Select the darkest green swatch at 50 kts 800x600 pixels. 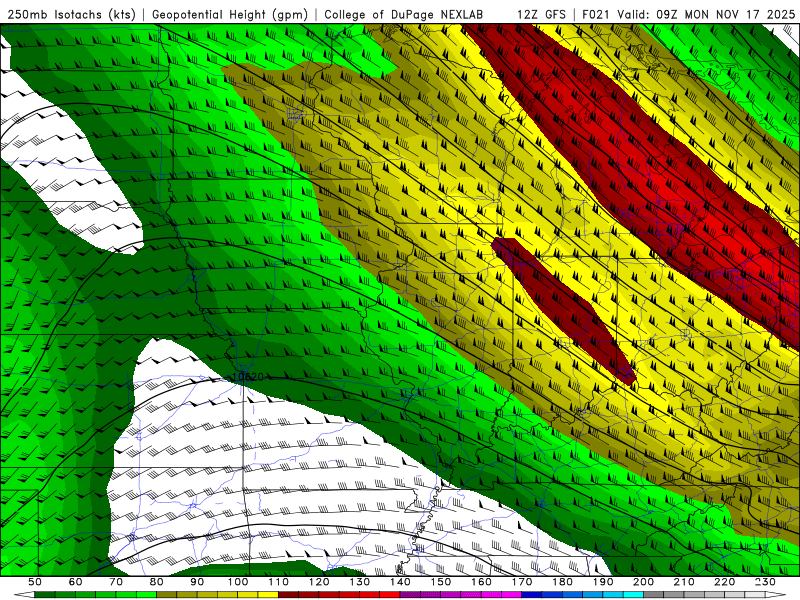tap(44, 595)
